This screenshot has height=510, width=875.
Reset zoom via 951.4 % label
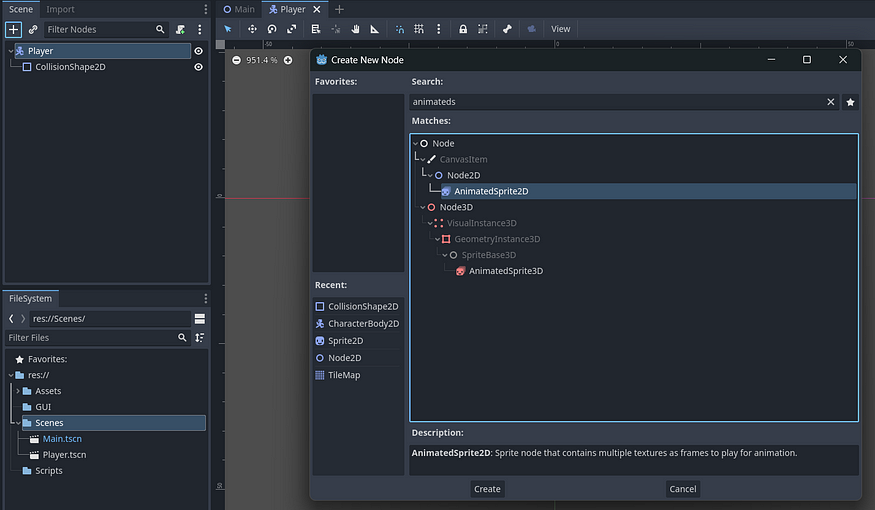[x=262, y=60]
